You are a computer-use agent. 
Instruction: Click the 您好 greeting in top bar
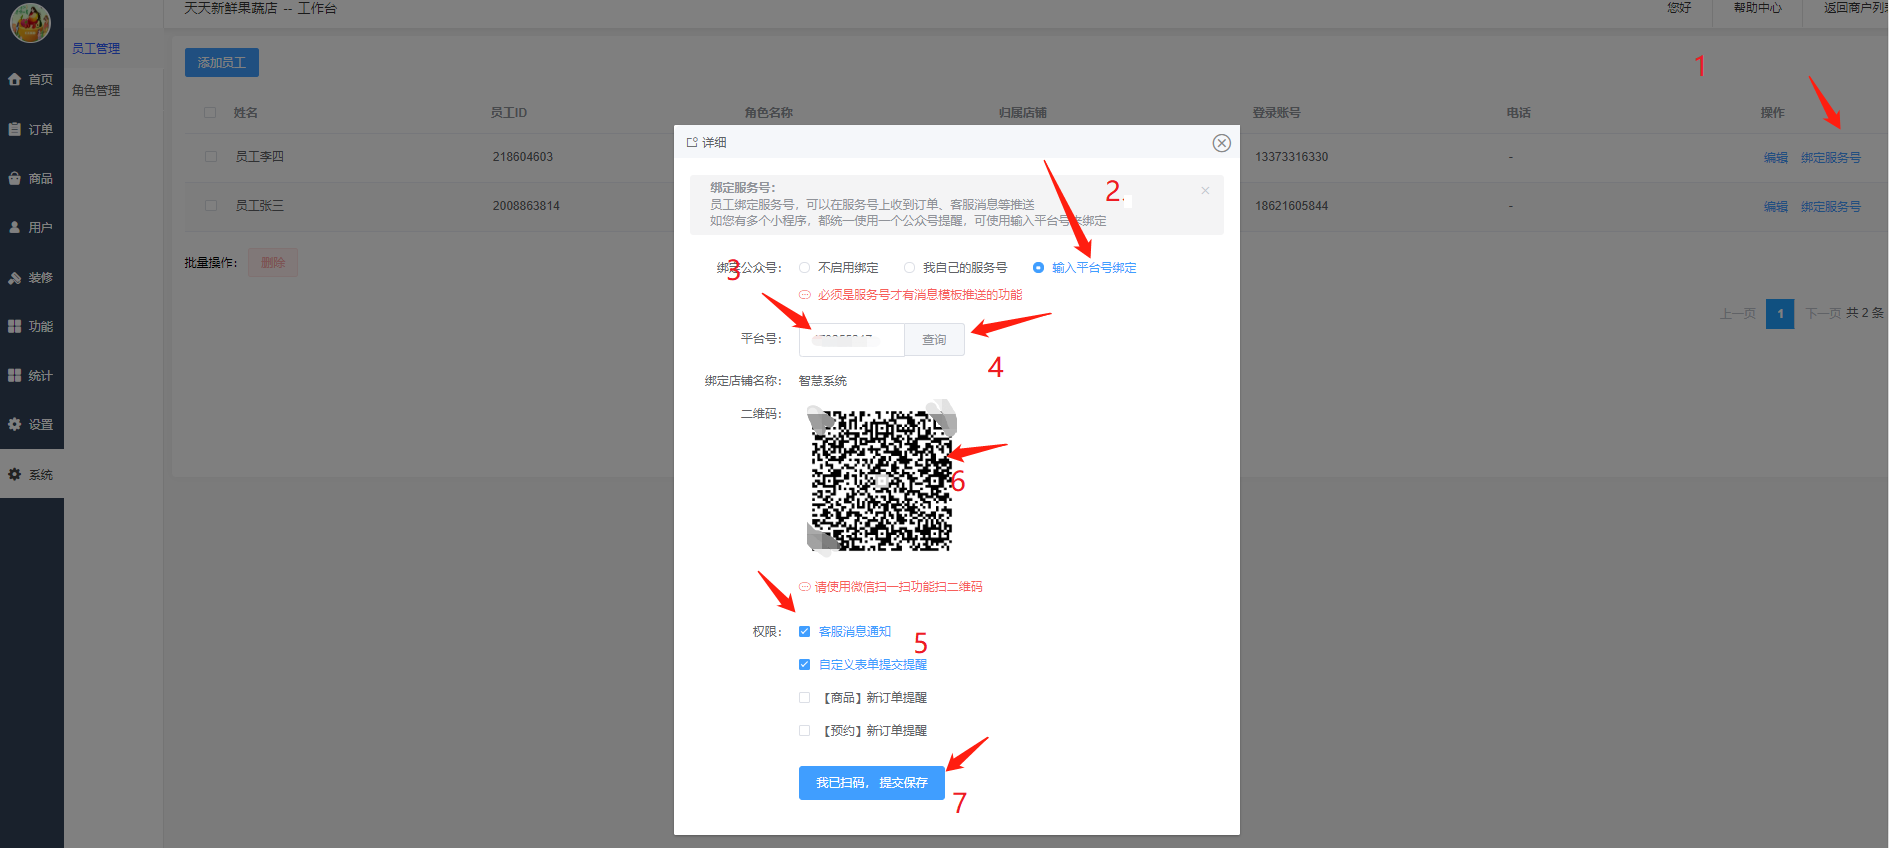[x=1679, y=7]
